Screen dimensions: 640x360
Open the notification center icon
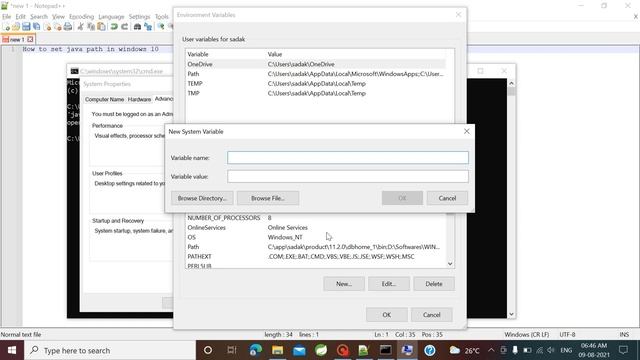[x=623, y=350]
